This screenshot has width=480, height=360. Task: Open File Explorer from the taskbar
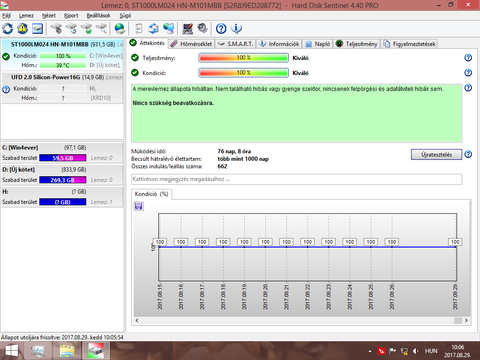67,351
